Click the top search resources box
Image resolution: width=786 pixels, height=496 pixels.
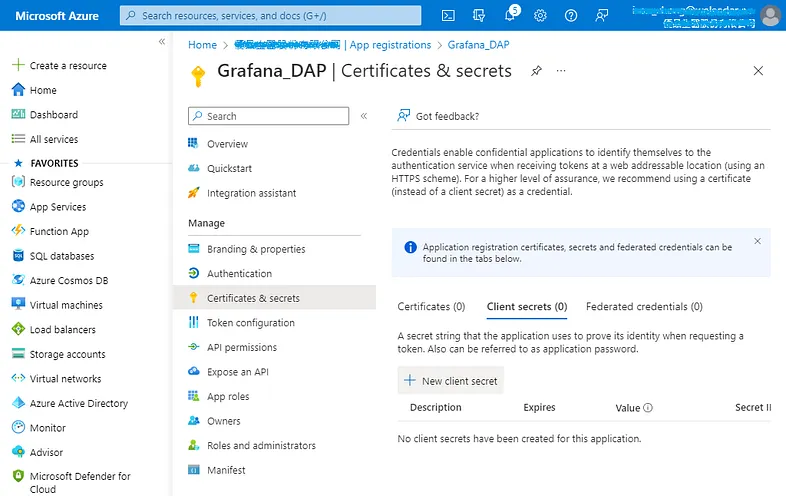pos(271,16)
